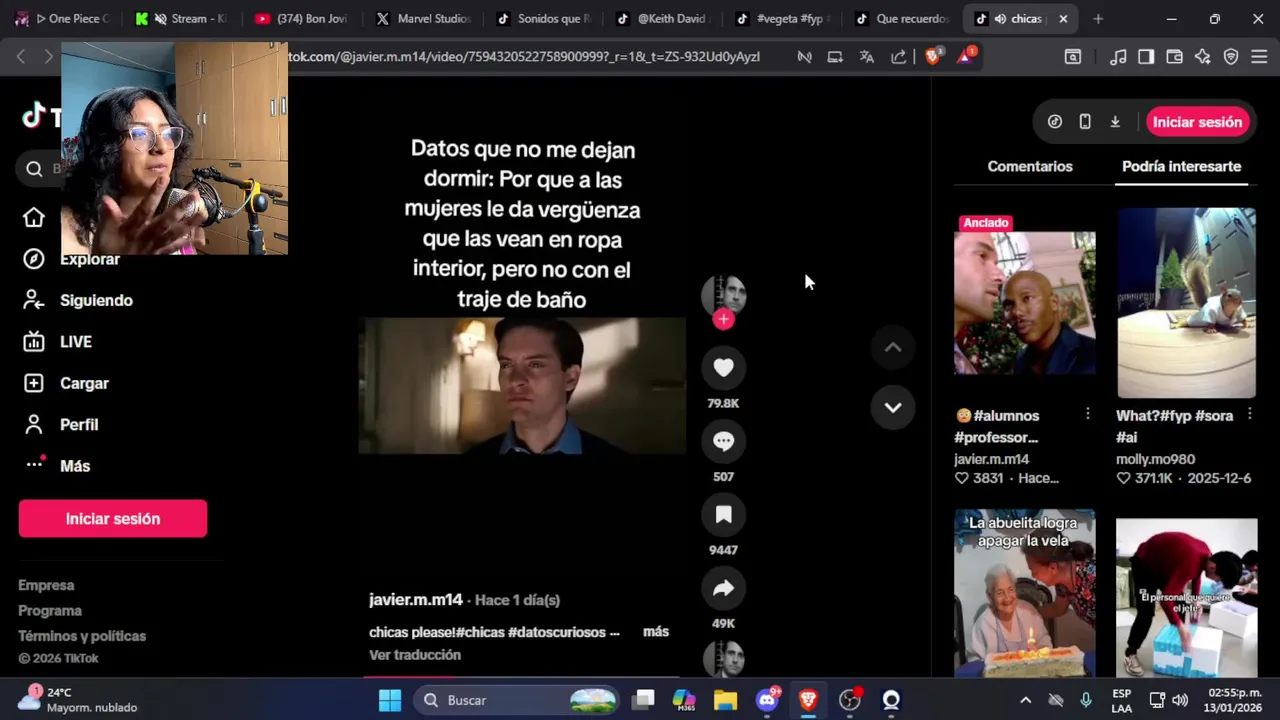Screen dimensions: 1280x720
Task: Click the translate page icon
Action: coord(867,57)
